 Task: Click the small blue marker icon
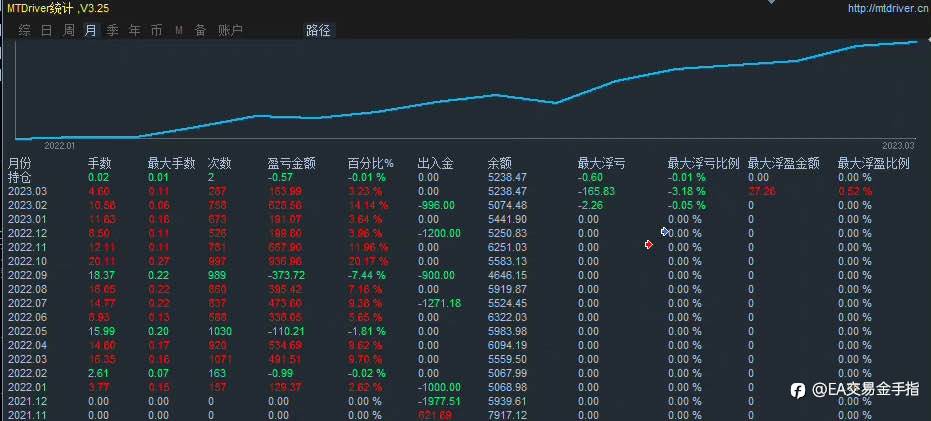664,231
